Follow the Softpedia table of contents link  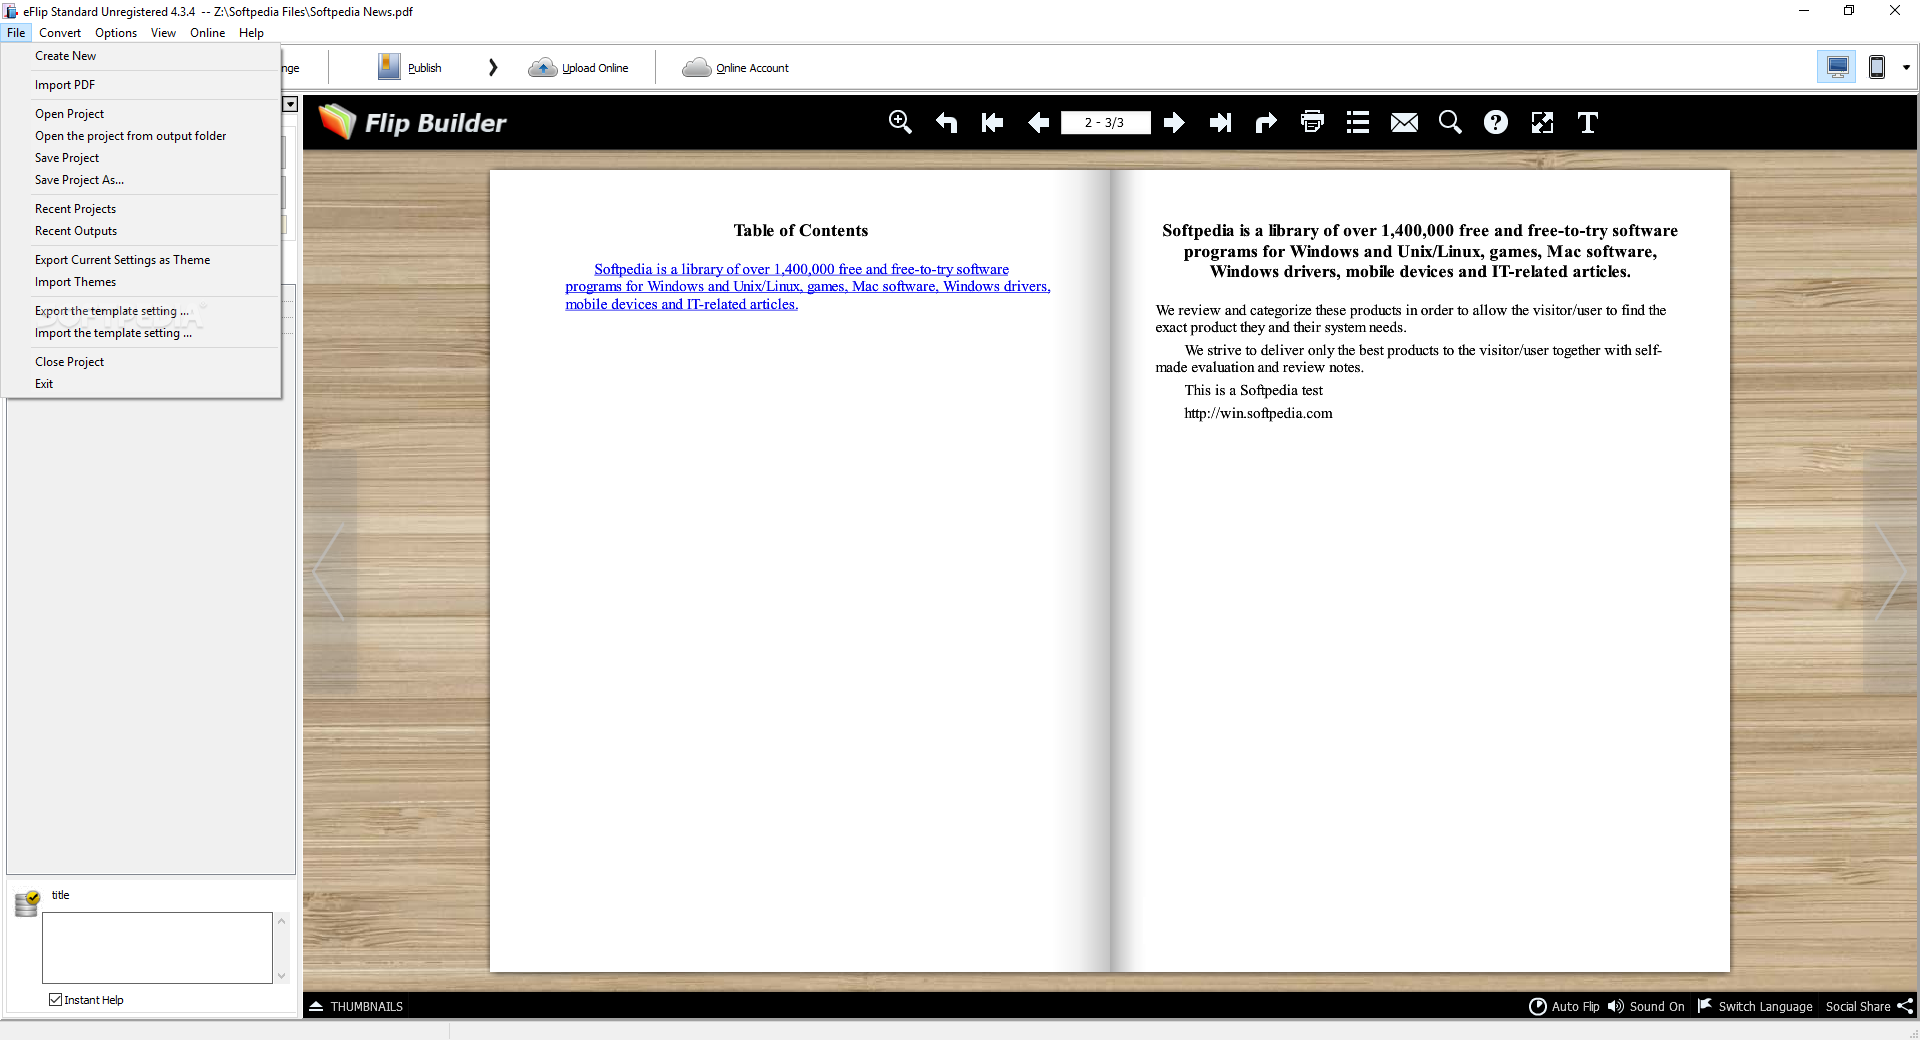point(808,287)
